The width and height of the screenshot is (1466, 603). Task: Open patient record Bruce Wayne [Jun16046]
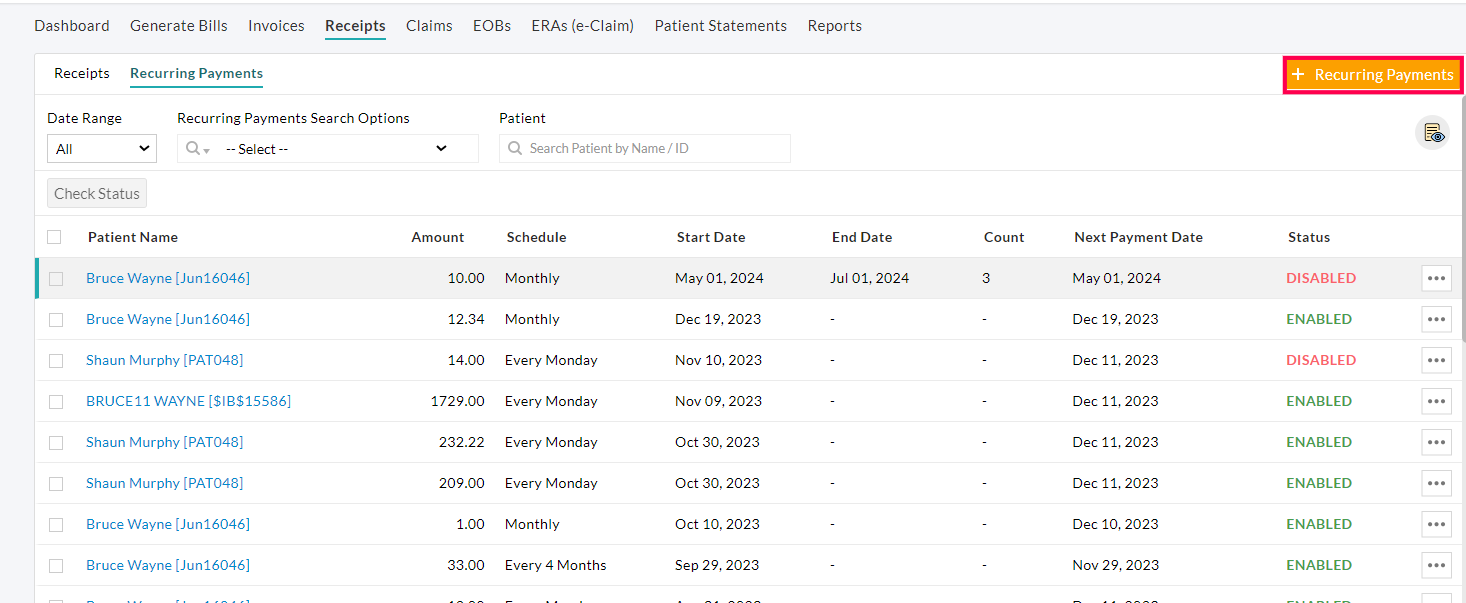pyautogui.click(x=167, y=278)
